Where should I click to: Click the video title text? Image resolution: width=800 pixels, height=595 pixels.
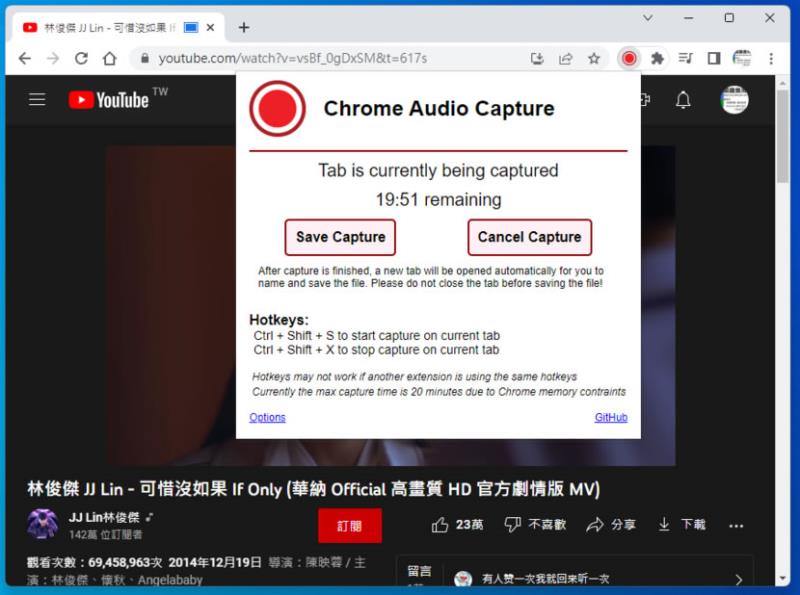(x=313, y=489)
